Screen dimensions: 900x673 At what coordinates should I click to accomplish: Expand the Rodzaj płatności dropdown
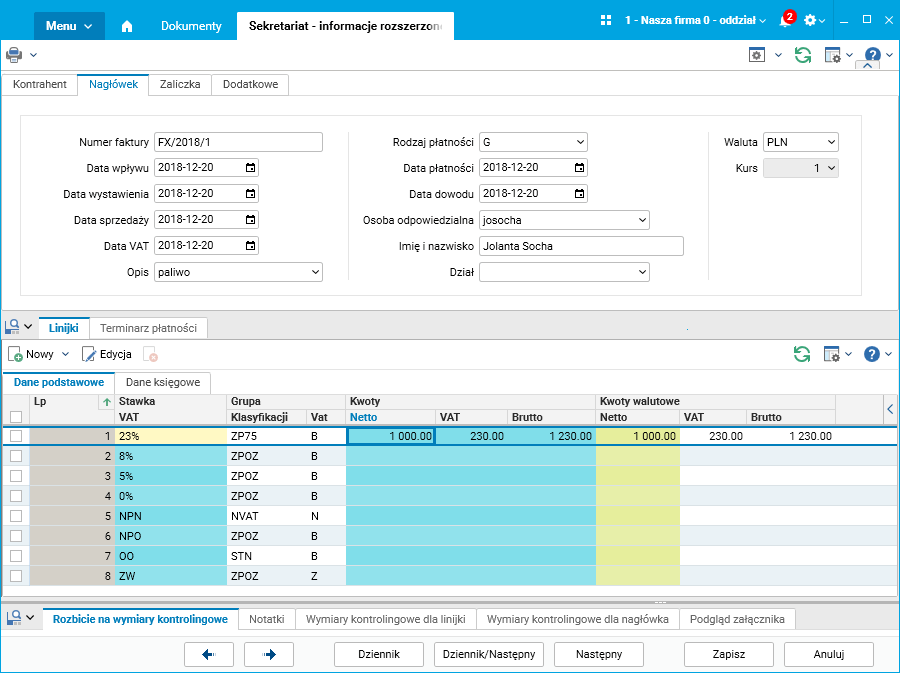pos(579,142)
